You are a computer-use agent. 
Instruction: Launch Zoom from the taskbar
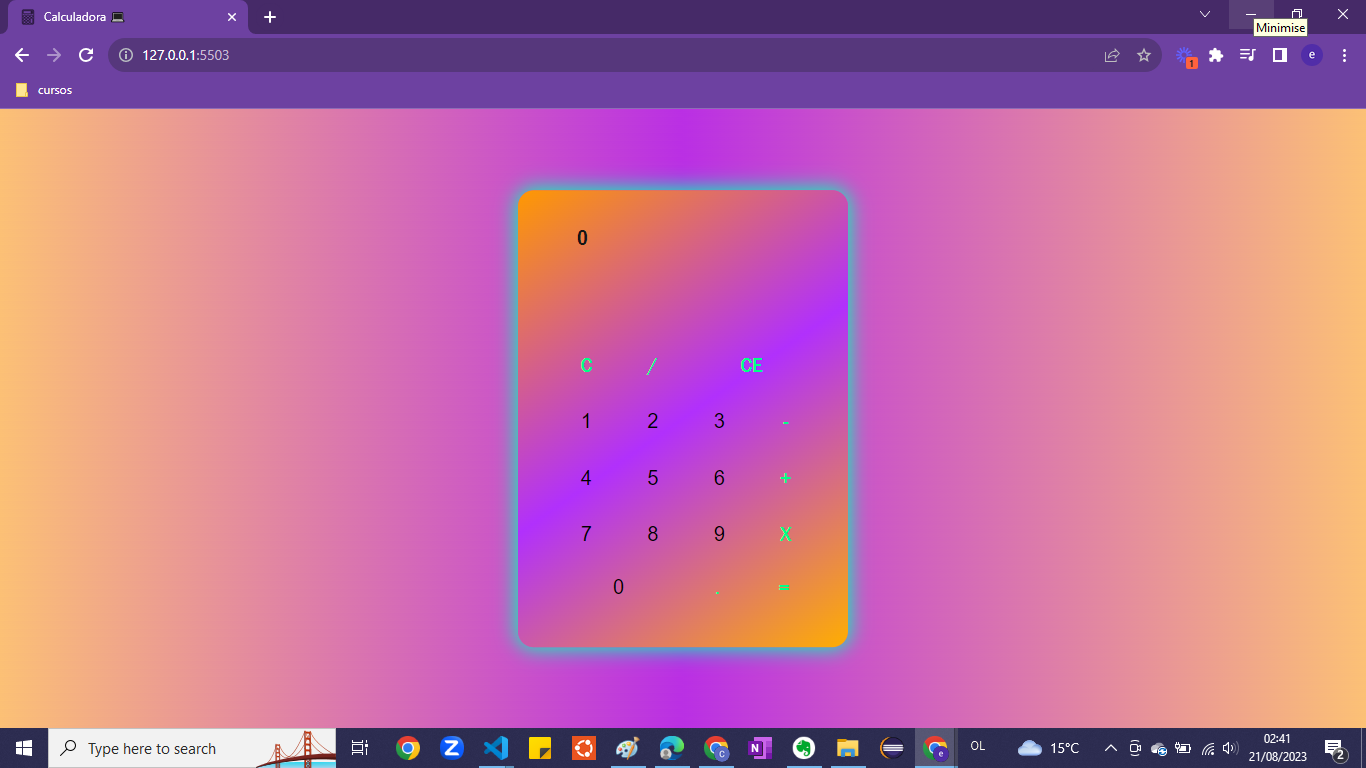tap(451, 747)
